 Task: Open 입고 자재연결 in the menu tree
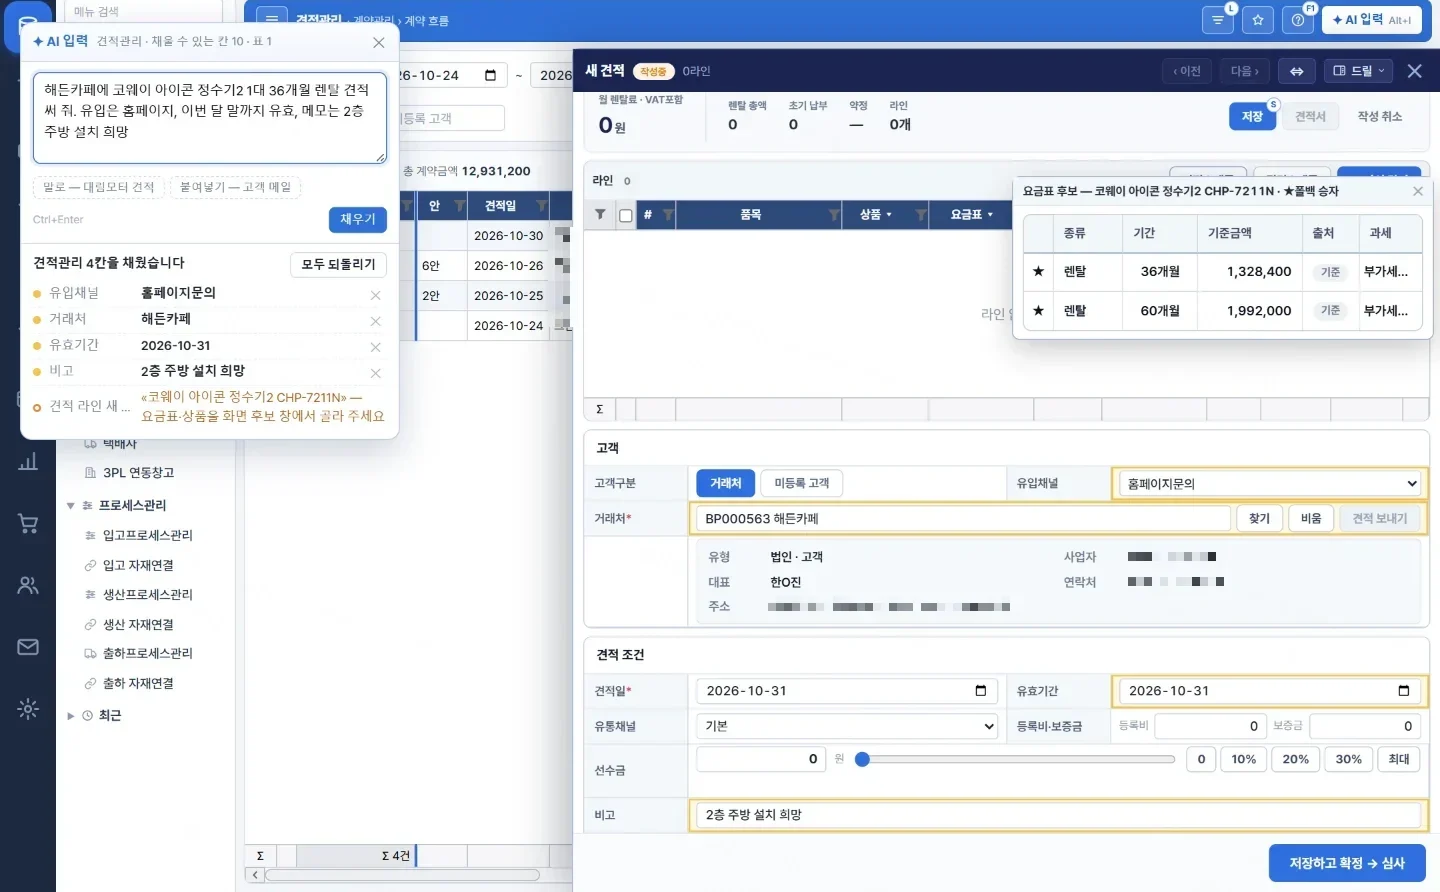(x=138, y=566)
